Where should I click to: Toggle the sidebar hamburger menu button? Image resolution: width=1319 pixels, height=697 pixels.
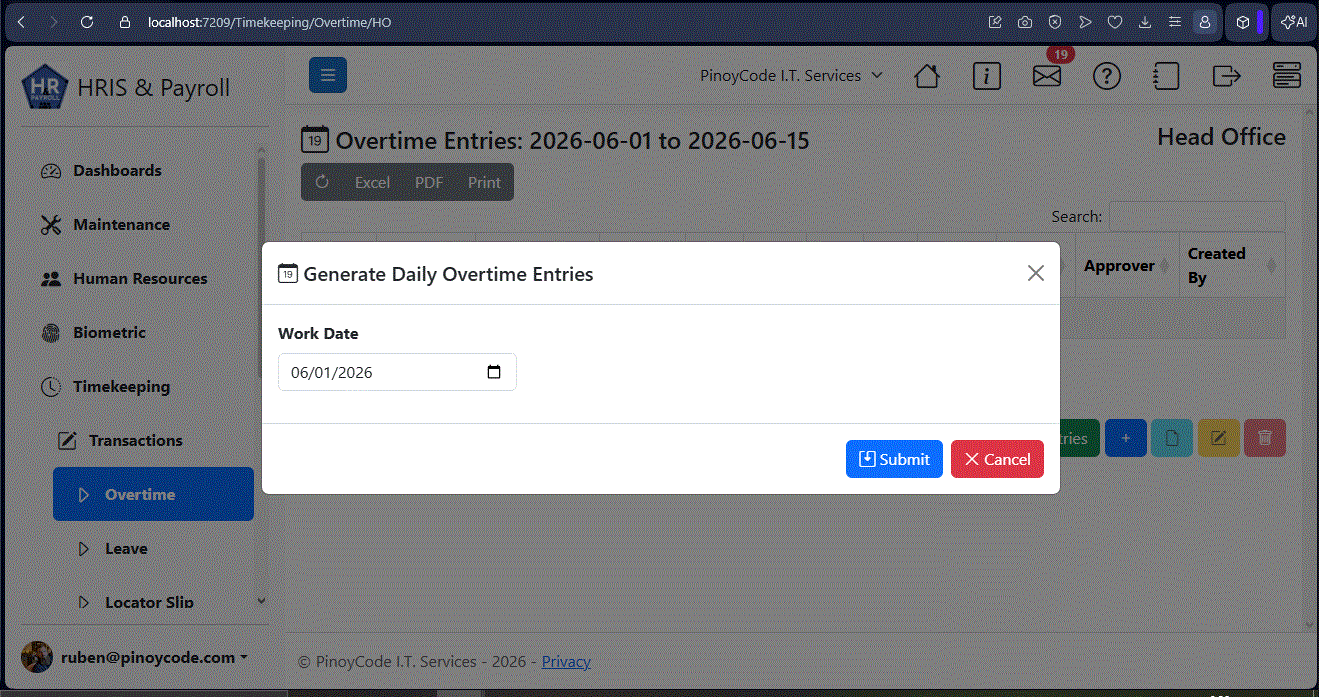click(328, 75)
